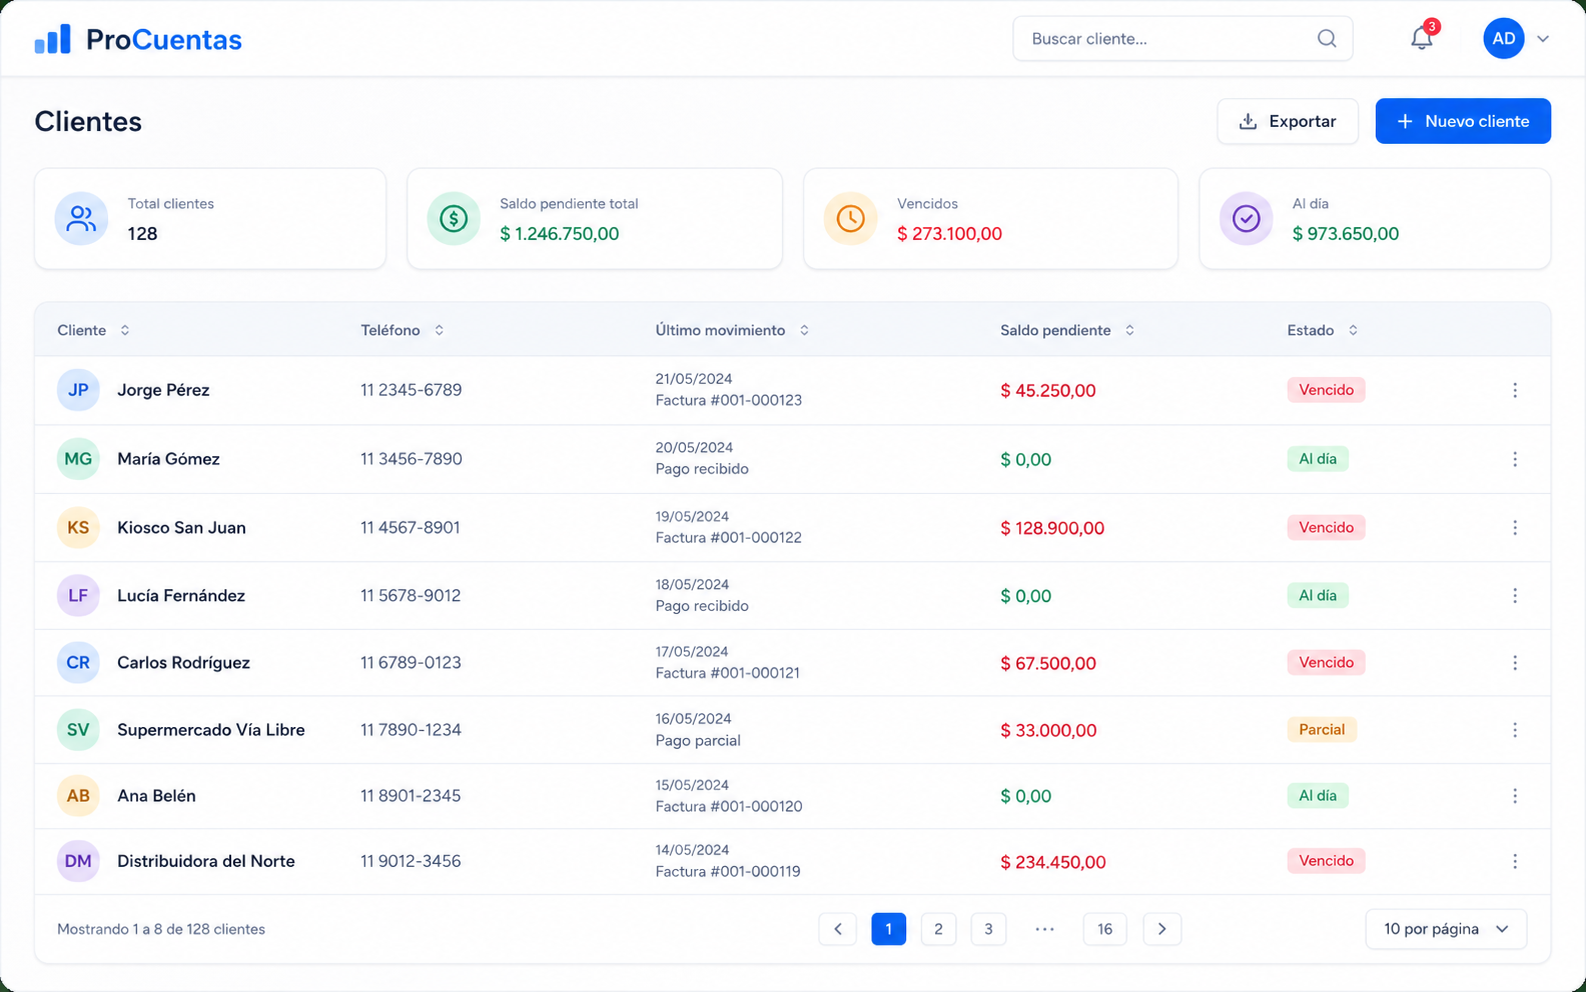Click the Nuevo cliente button

(1463, 121)
